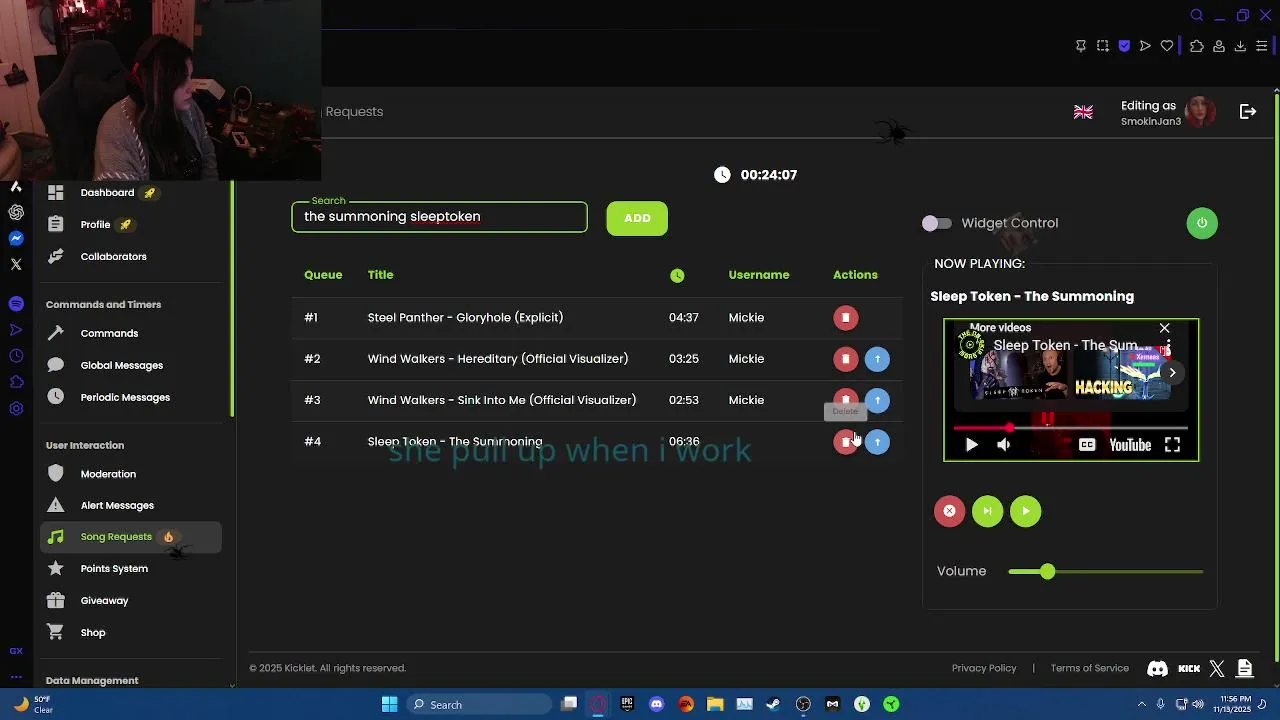Click the red stop playback button
1280x720 pixels.
949,511
